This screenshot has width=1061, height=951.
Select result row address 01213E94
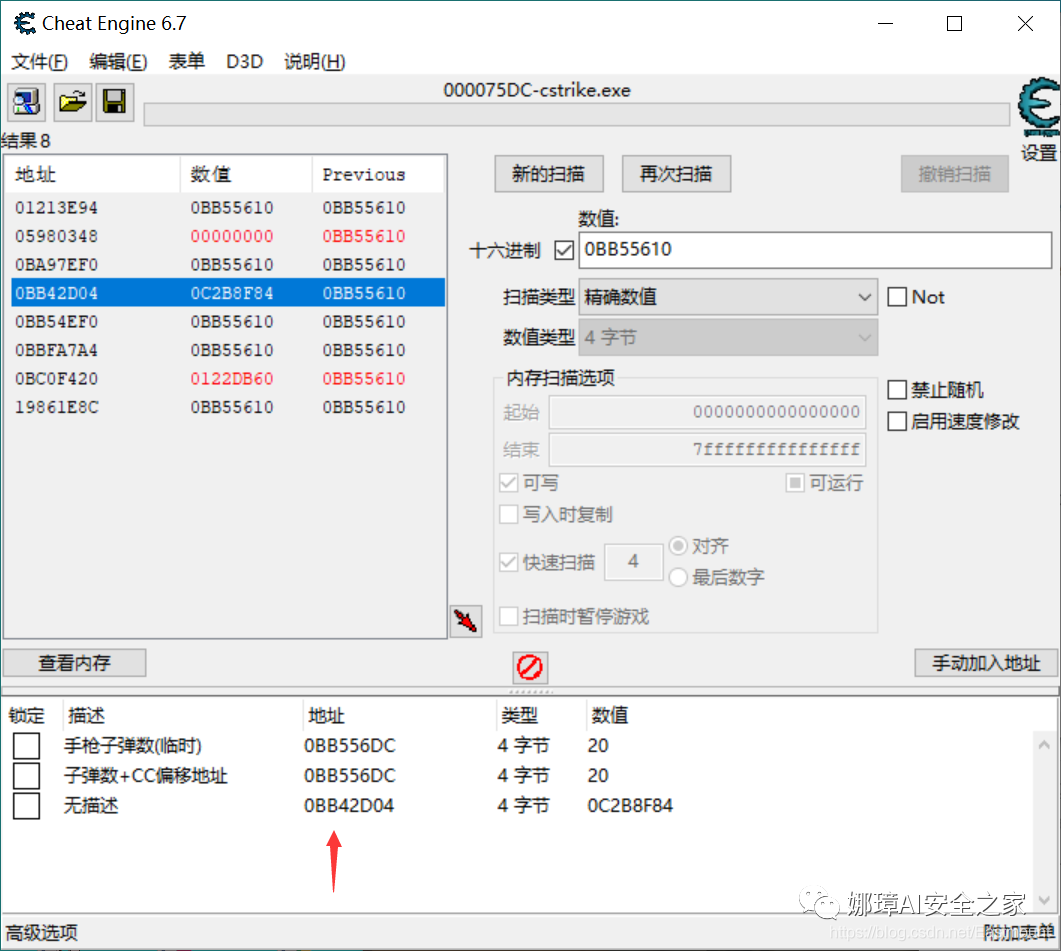click(x=228, y=208)
